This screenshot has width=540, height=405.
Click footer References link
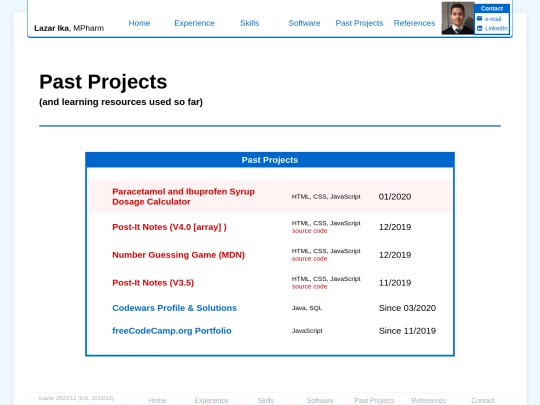(x=428, y=401)
